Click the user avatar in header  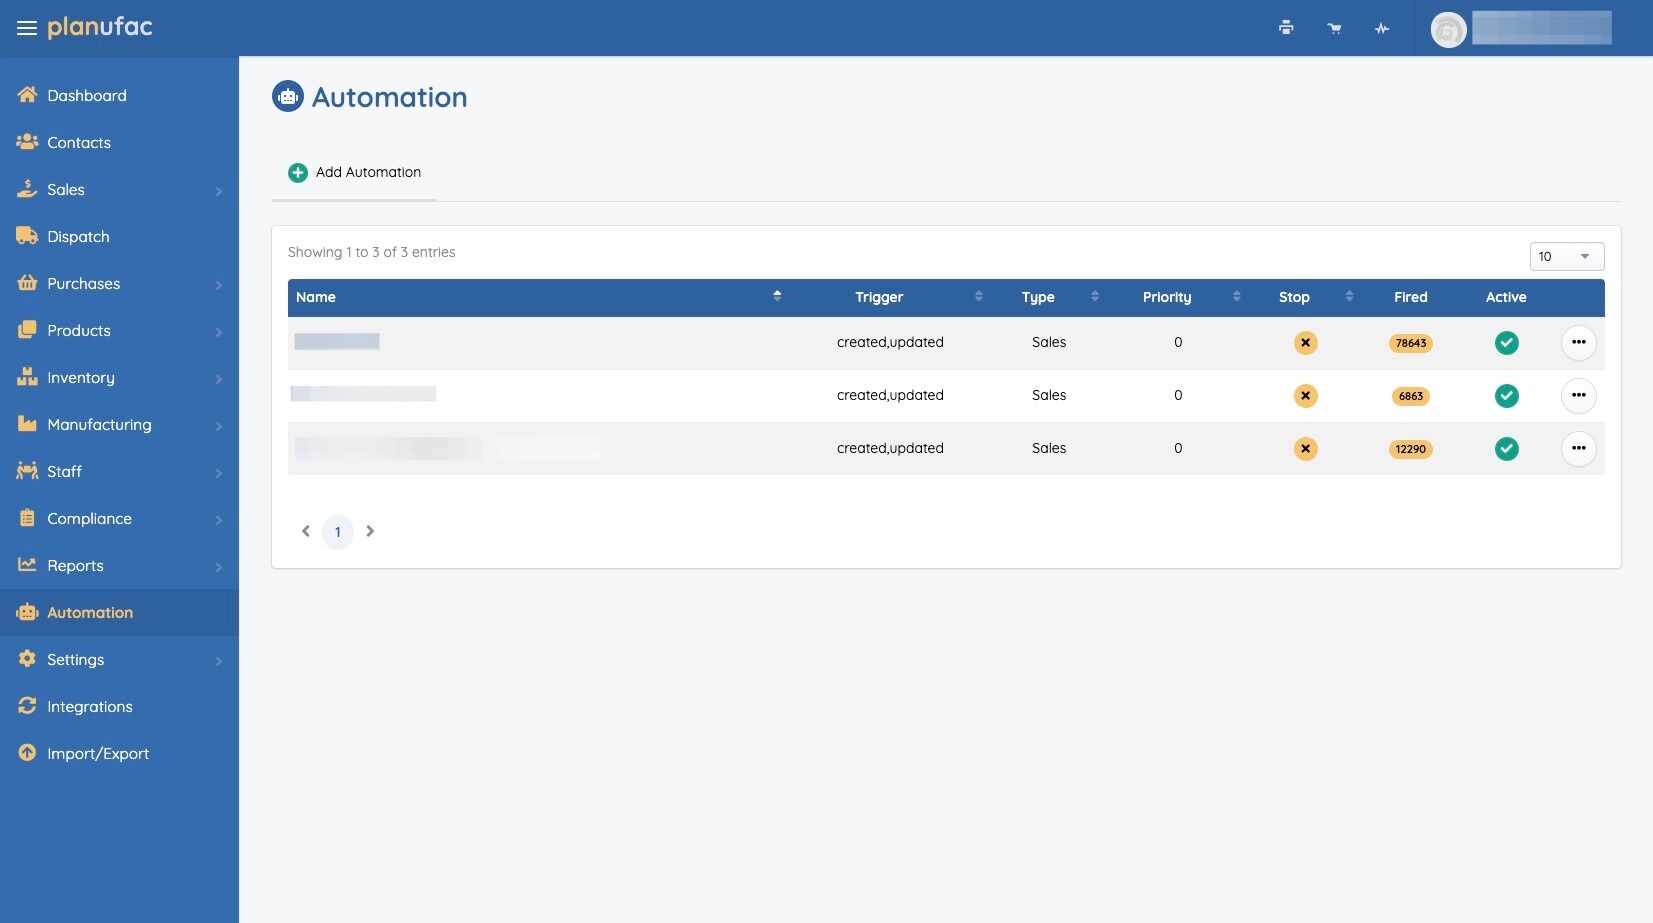pos(1448,30)
